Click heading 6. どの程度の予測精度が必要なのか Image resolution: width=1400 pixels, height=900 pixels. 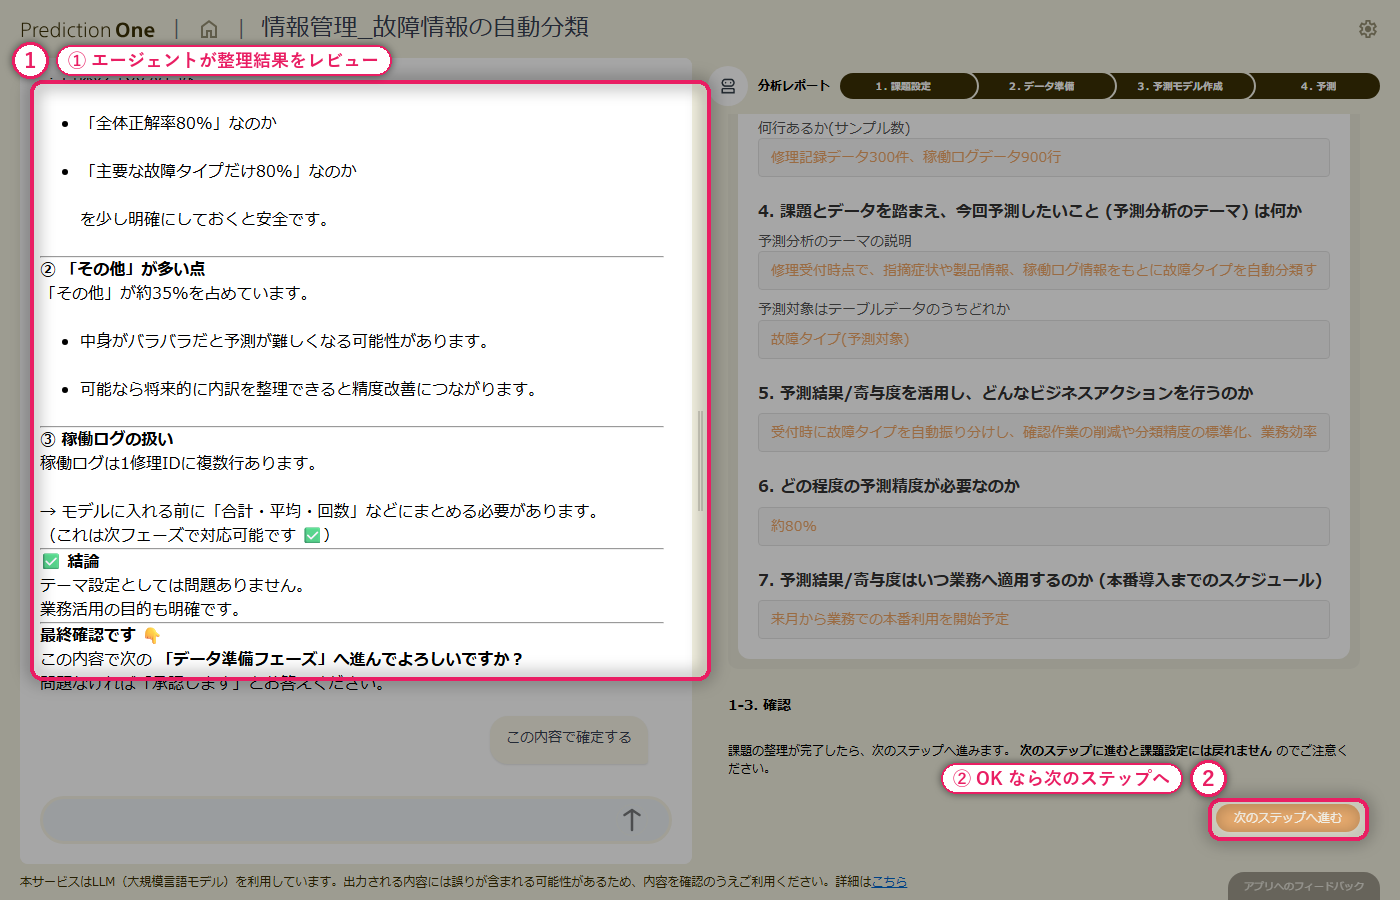888,486
